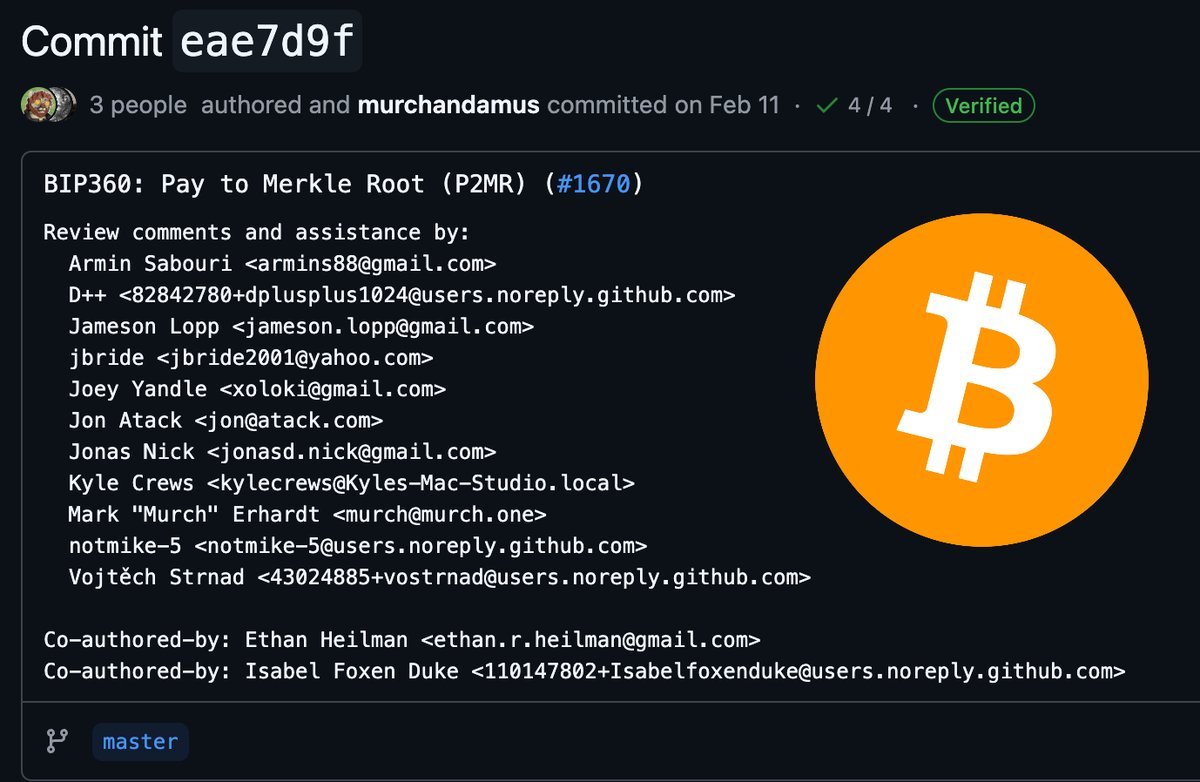
Task: Click the branch fork icon
Action: point(58,741)
